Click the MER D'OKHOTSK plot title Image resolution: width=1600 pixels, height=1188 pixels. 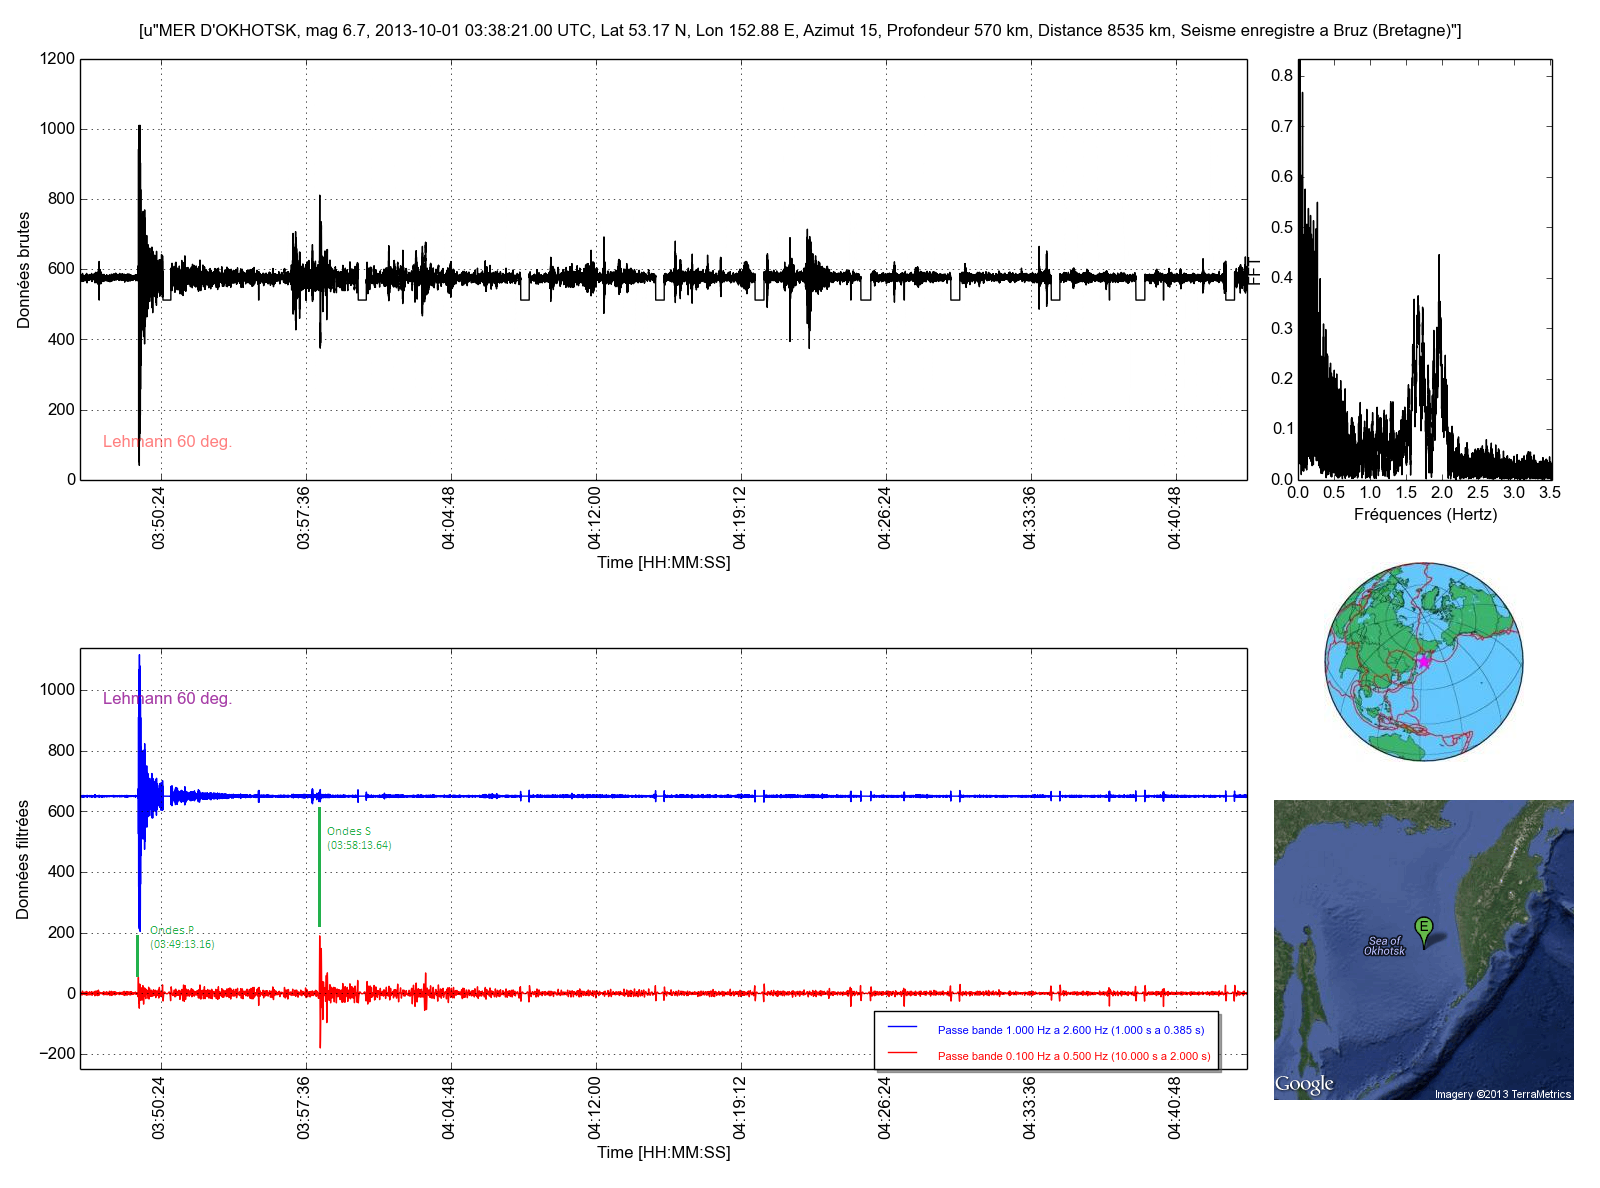pyautogui.click(x=800, y=31)
